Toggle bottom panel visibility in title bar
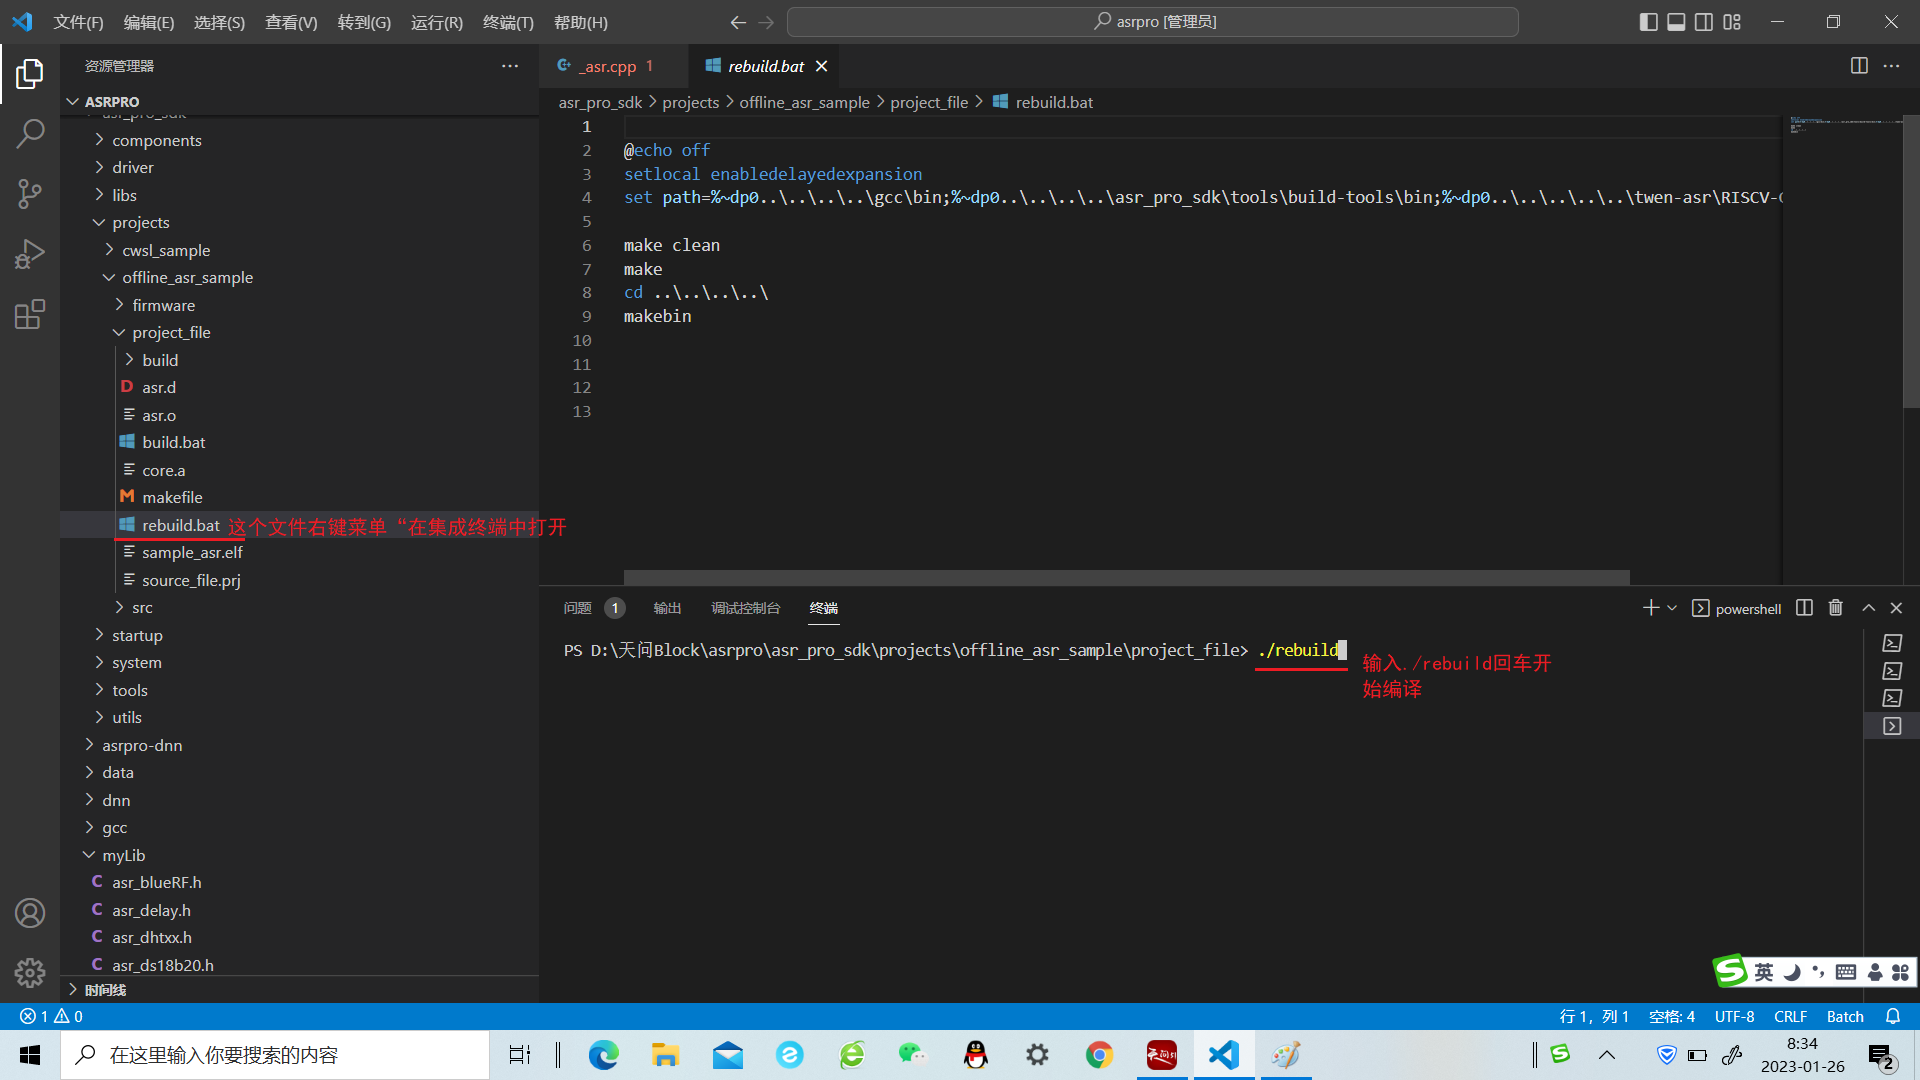The height and width of the screenshot is (1080, 1920). click(x=1676, y=22)
